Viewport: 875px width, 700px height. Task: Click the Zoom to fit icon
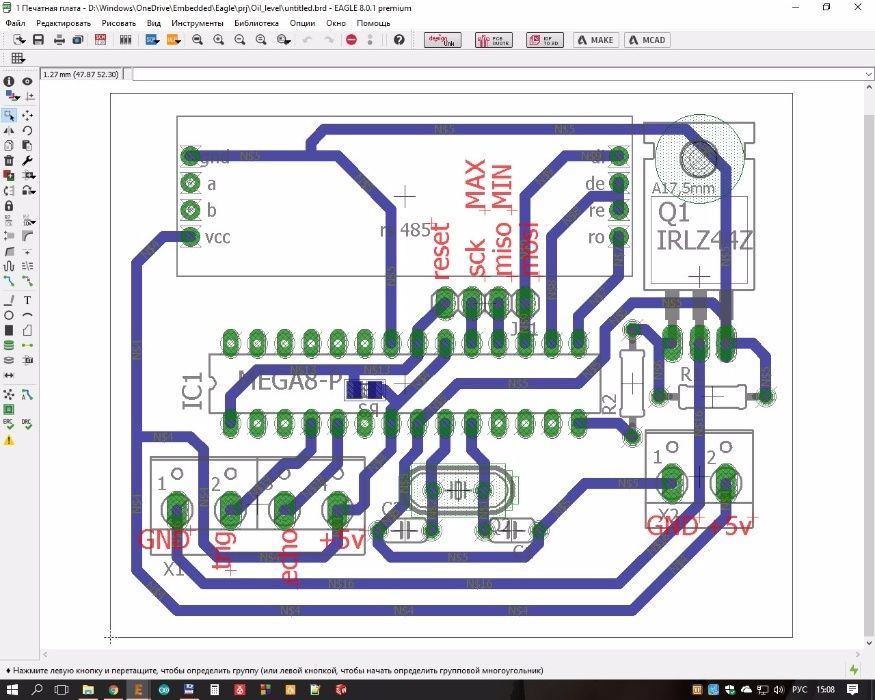[x=198, y=40]
